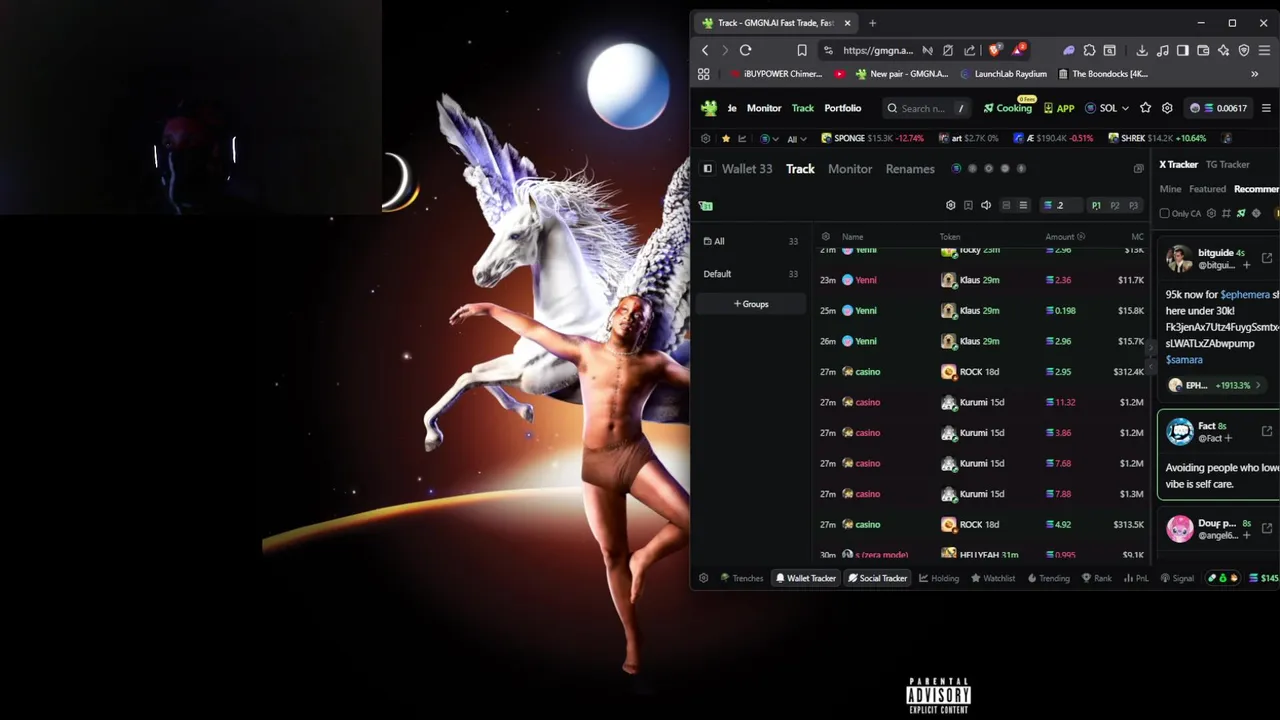Click the browser address bar URL
Viewport: 1280px width, 720px height.
(x=877, y=50)
